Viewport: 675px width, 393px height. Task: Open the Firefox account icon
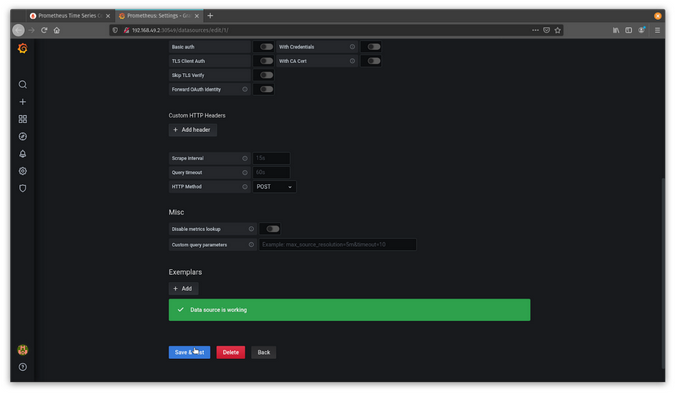tap(642, 30)
